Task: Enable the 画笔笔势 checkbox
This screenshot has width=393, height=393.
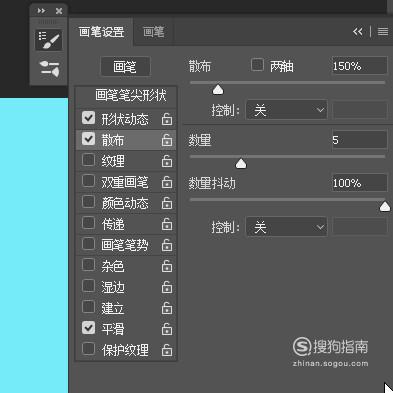Action: tap(88, 244)
